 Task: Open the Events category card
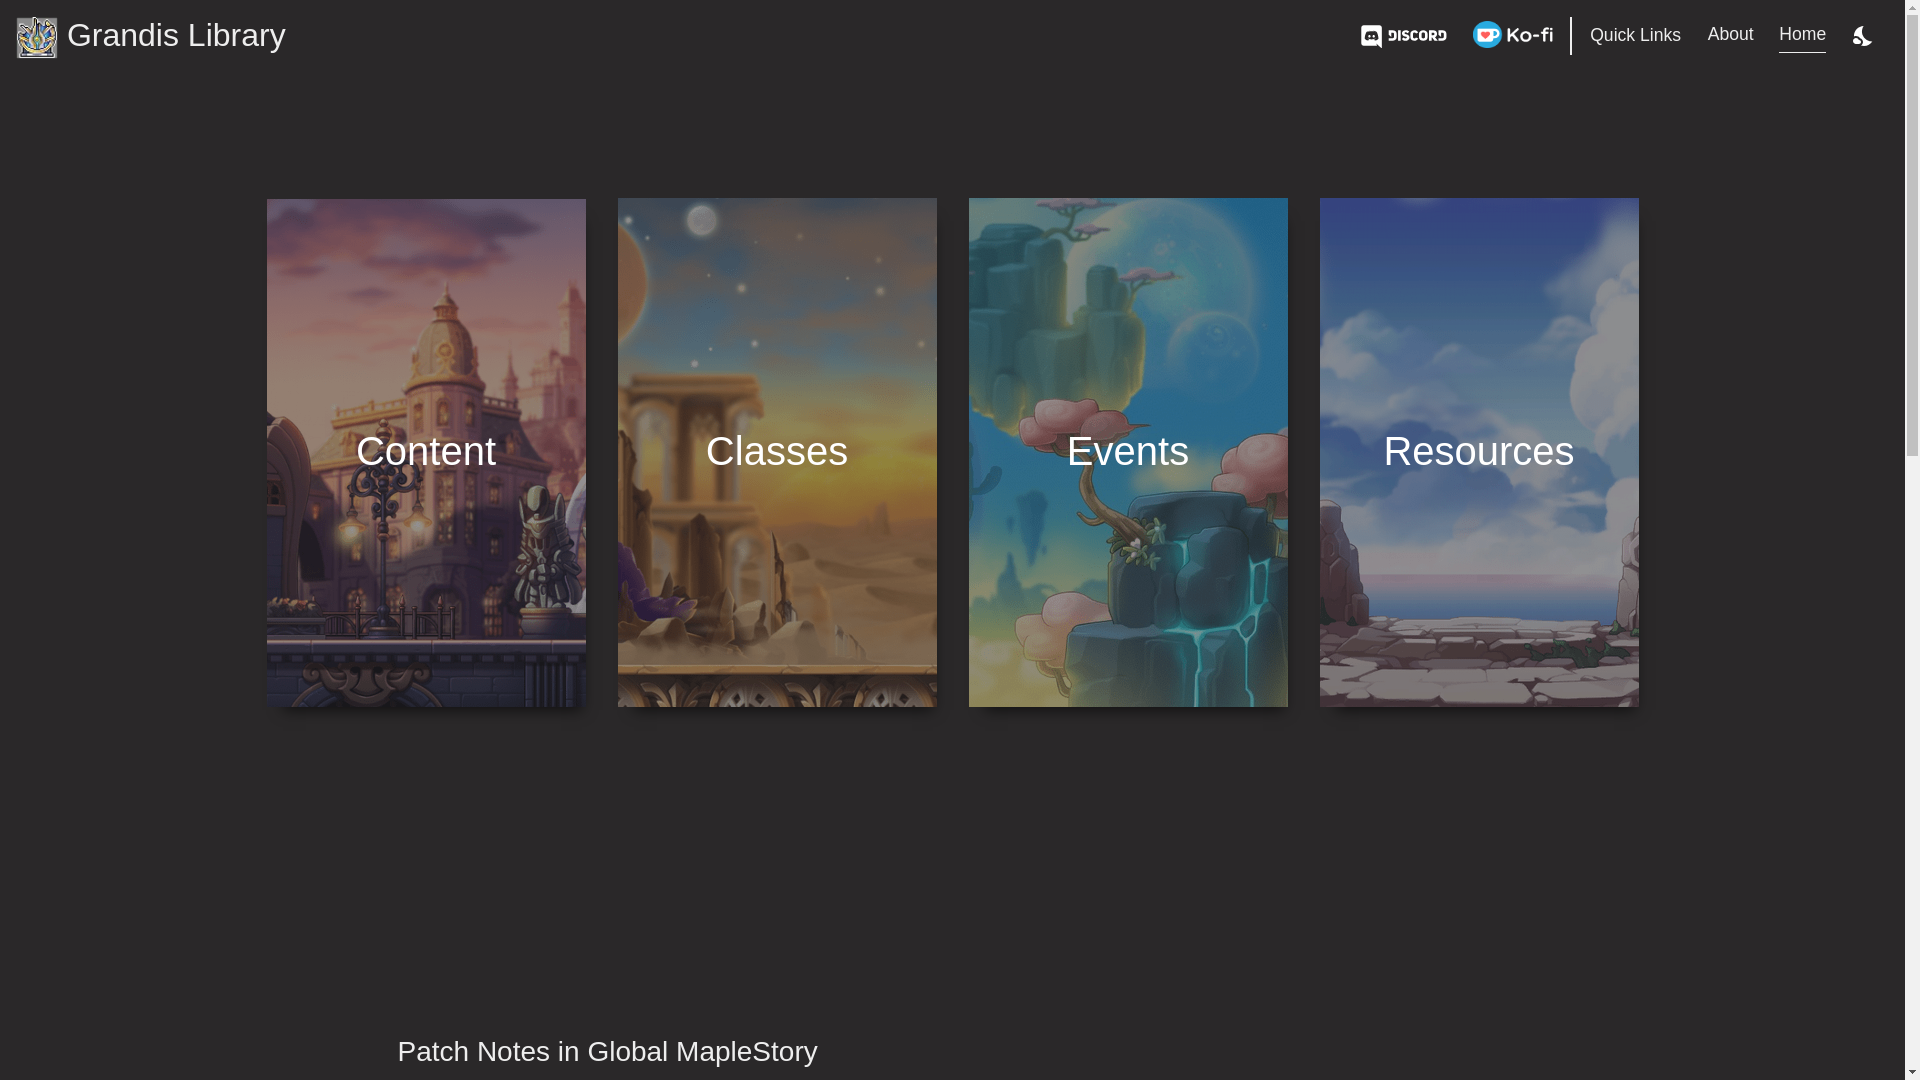(1128, 452)
